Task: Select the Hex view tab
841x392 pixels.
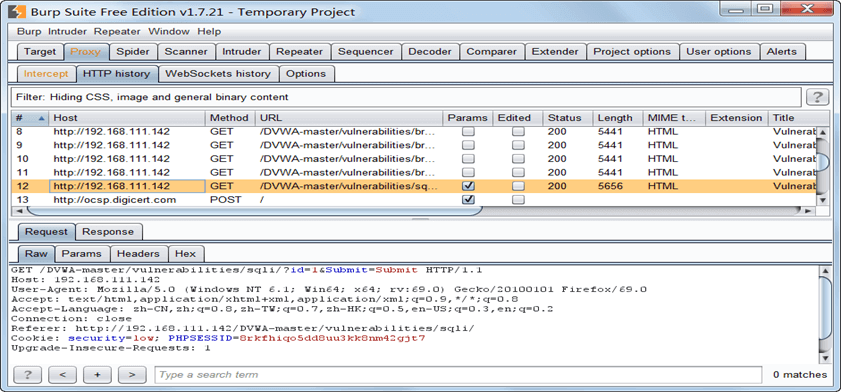Action: point(186,254)
